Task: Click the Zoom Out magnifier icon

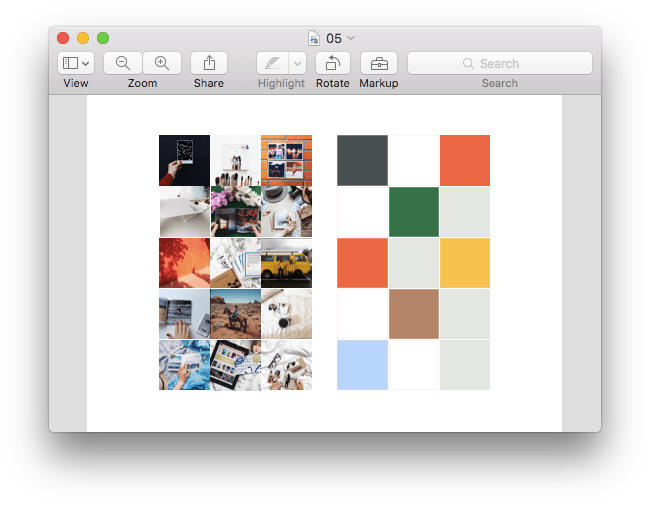Action: pos(123,63)
